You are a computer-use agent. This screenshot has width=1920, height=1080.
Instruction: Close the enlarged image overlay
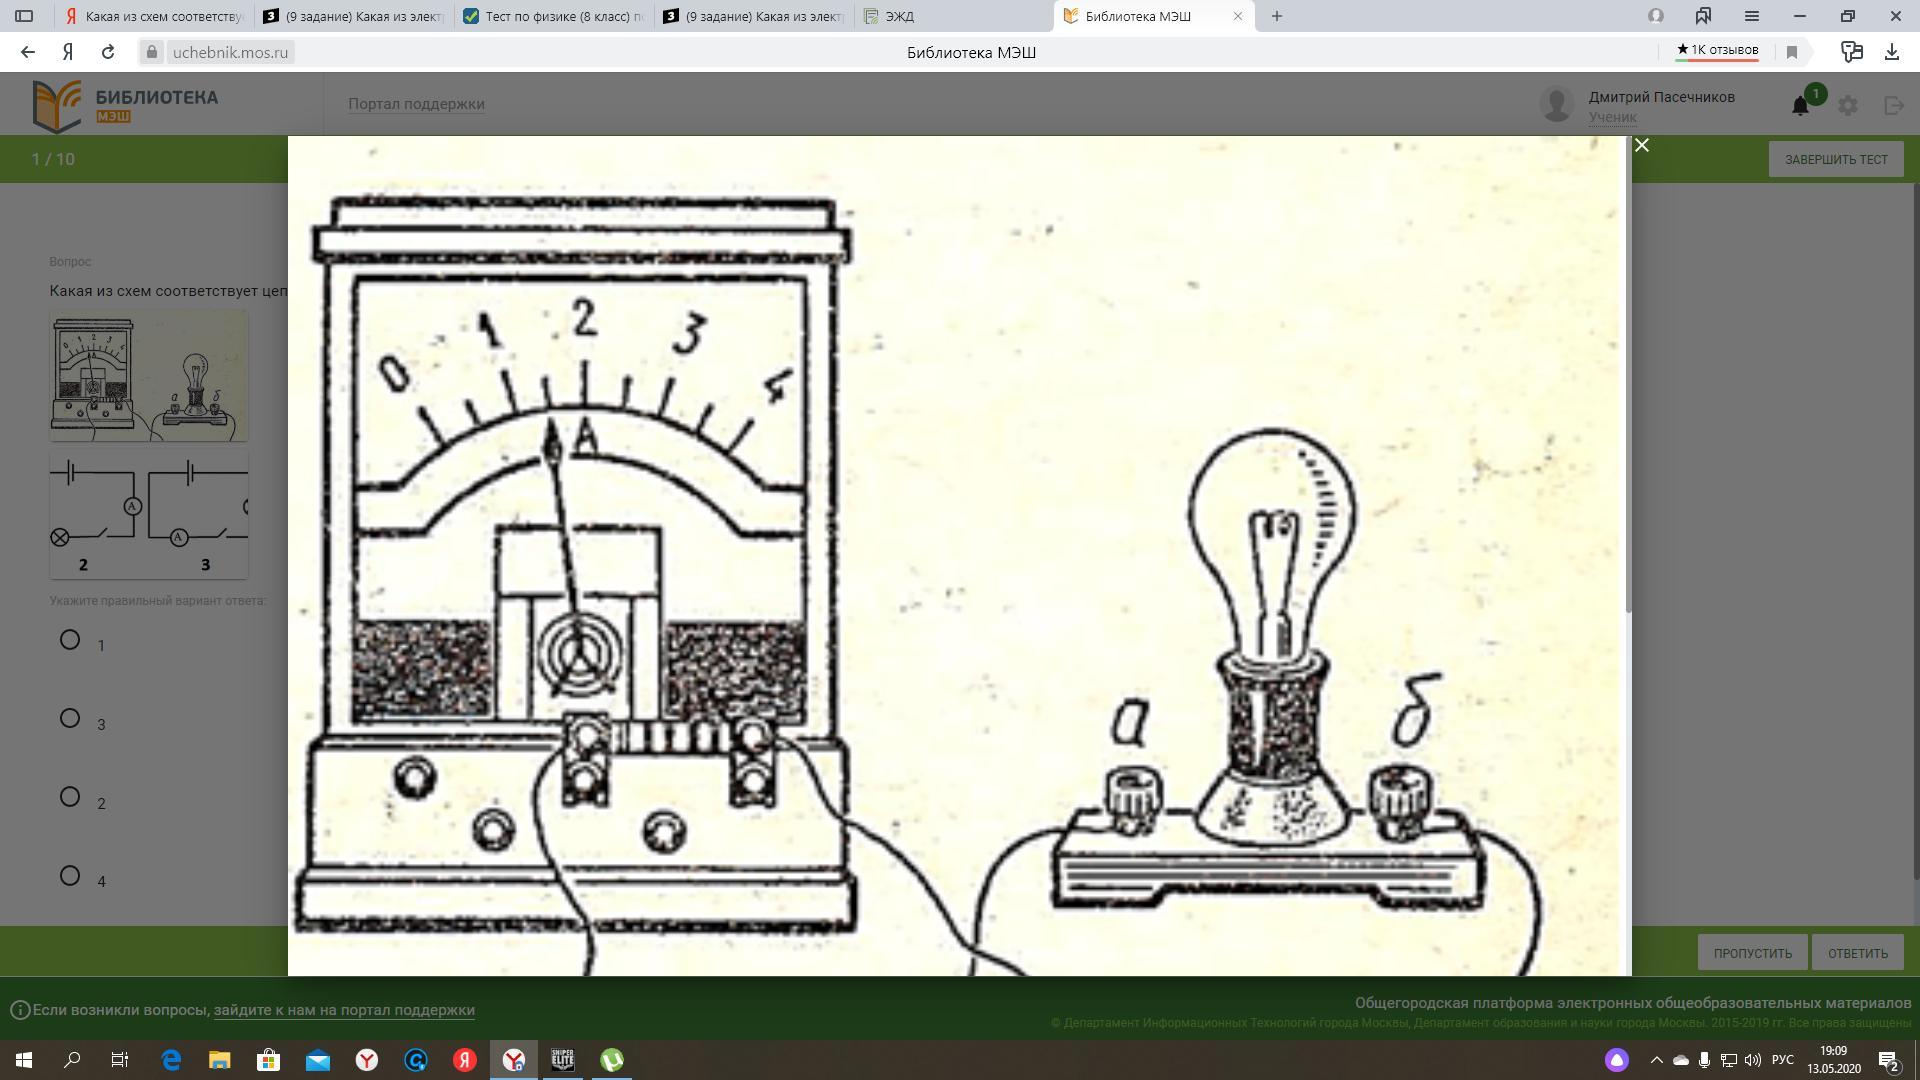[1641, 146]
